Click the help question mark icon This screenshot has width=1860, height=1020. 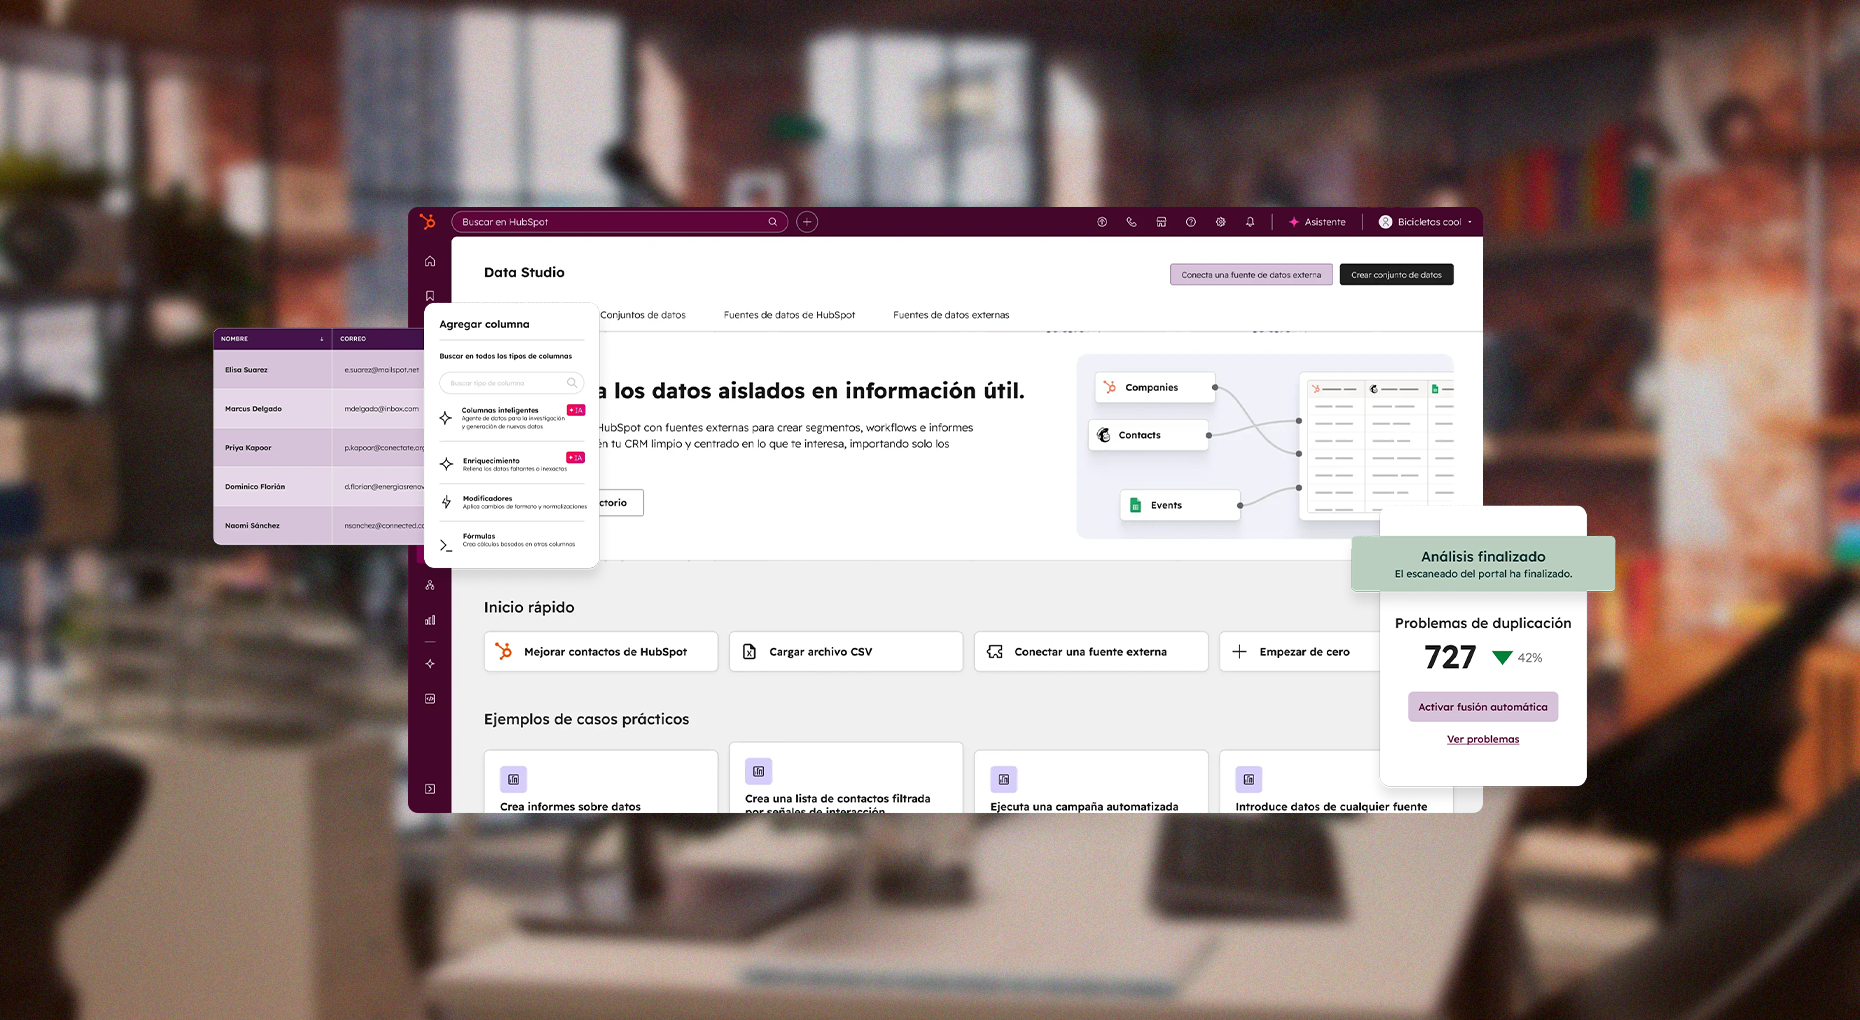[x=1190, y=222]
